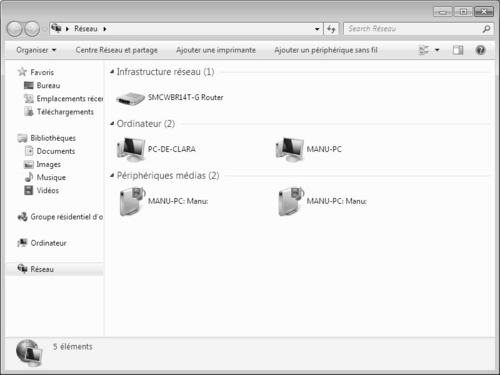Collapse the Ordinateur (2) group
This screenshot has width=500, height=375.
[112, 124]
